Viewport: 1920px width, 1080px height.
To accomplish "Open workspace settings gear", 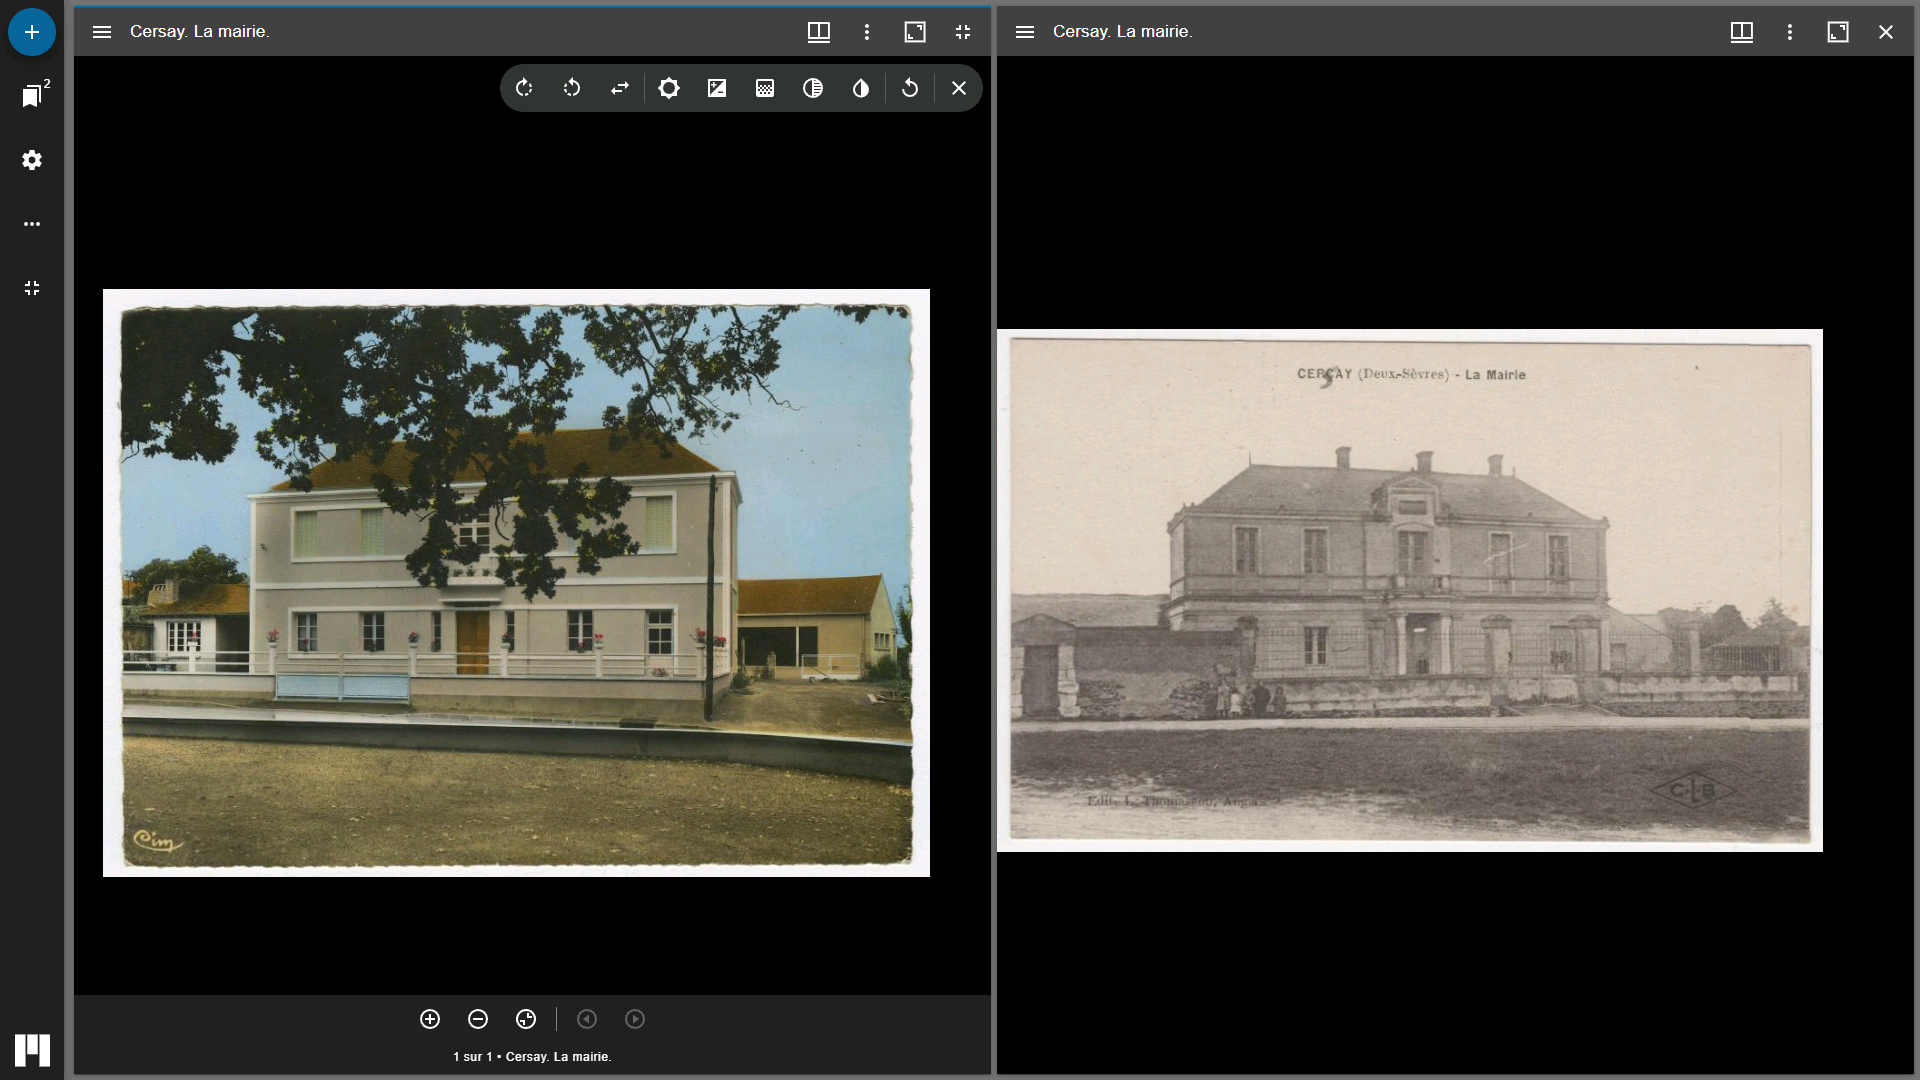I will pos(32,160).
